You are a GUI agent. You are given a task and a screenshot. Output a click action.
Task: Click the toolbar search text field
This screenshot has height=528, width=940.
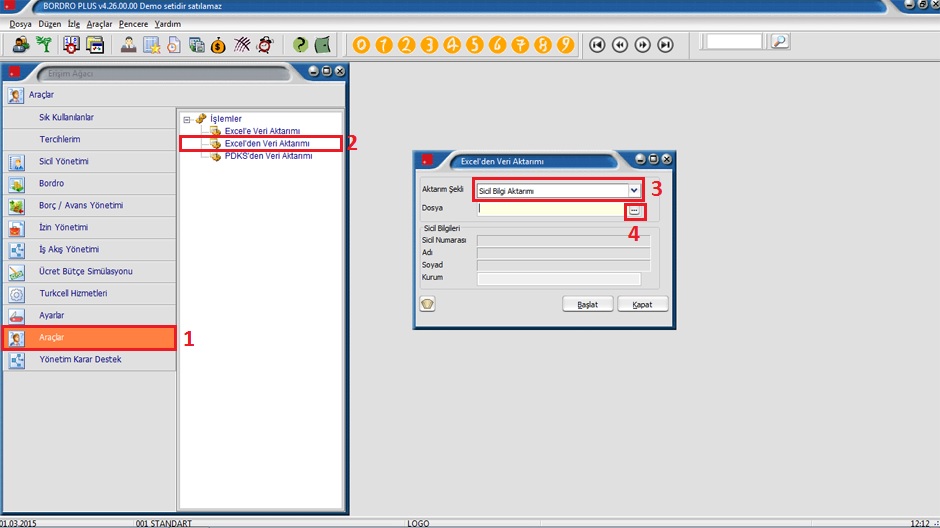click(733, 41)
